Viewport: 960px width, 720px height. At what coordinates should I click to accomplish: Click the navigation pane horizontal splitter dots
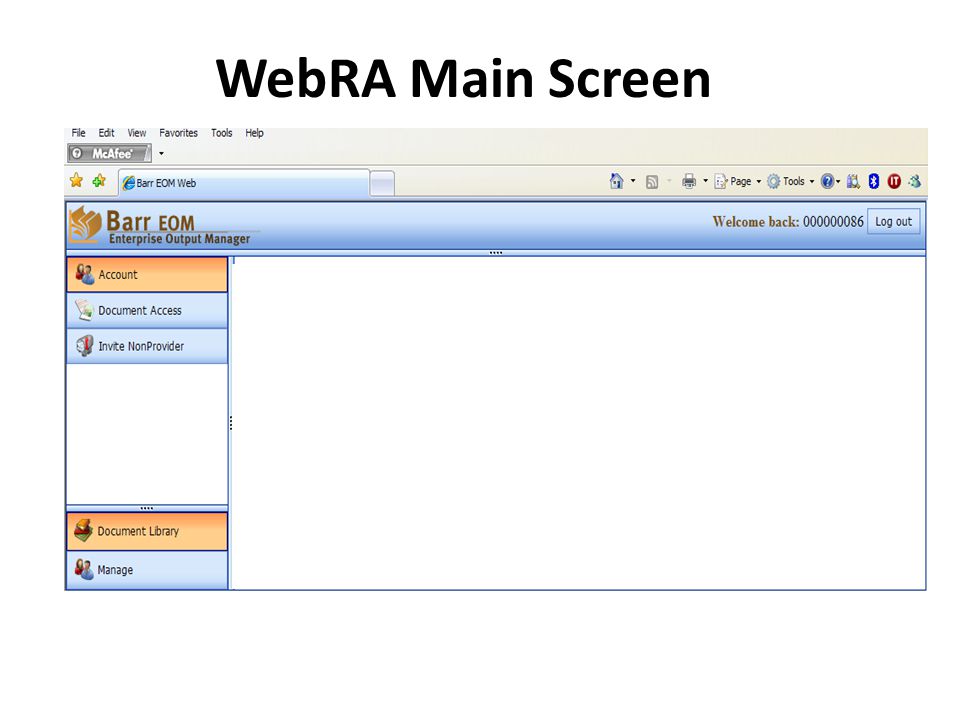(147, 508)
